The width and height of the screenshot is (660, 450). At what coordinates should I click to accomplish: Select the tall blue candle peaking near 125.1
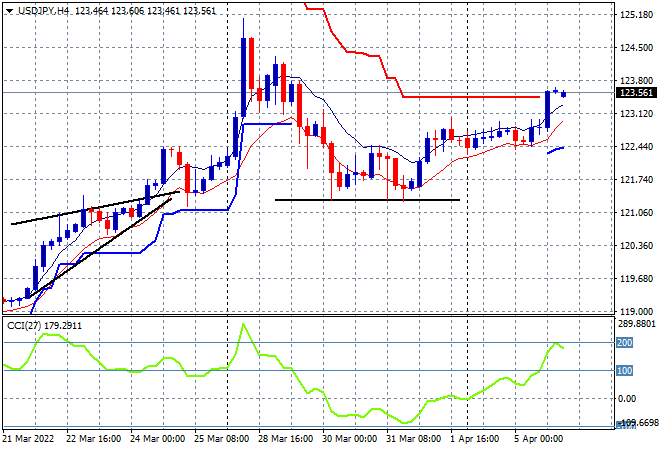coord(243,77)
